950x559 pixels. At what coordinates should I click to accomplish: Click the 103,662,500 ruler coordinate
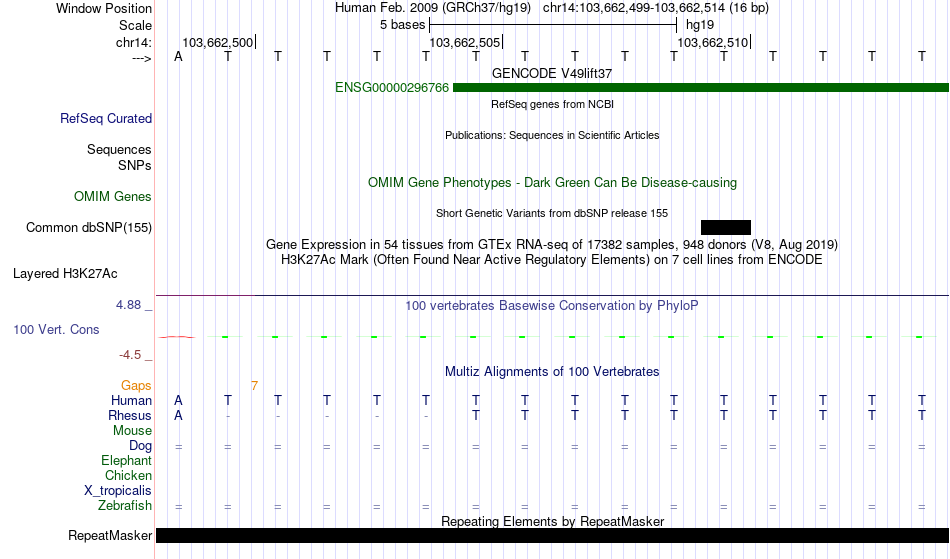pyautogui.click(x=218, y=42)
